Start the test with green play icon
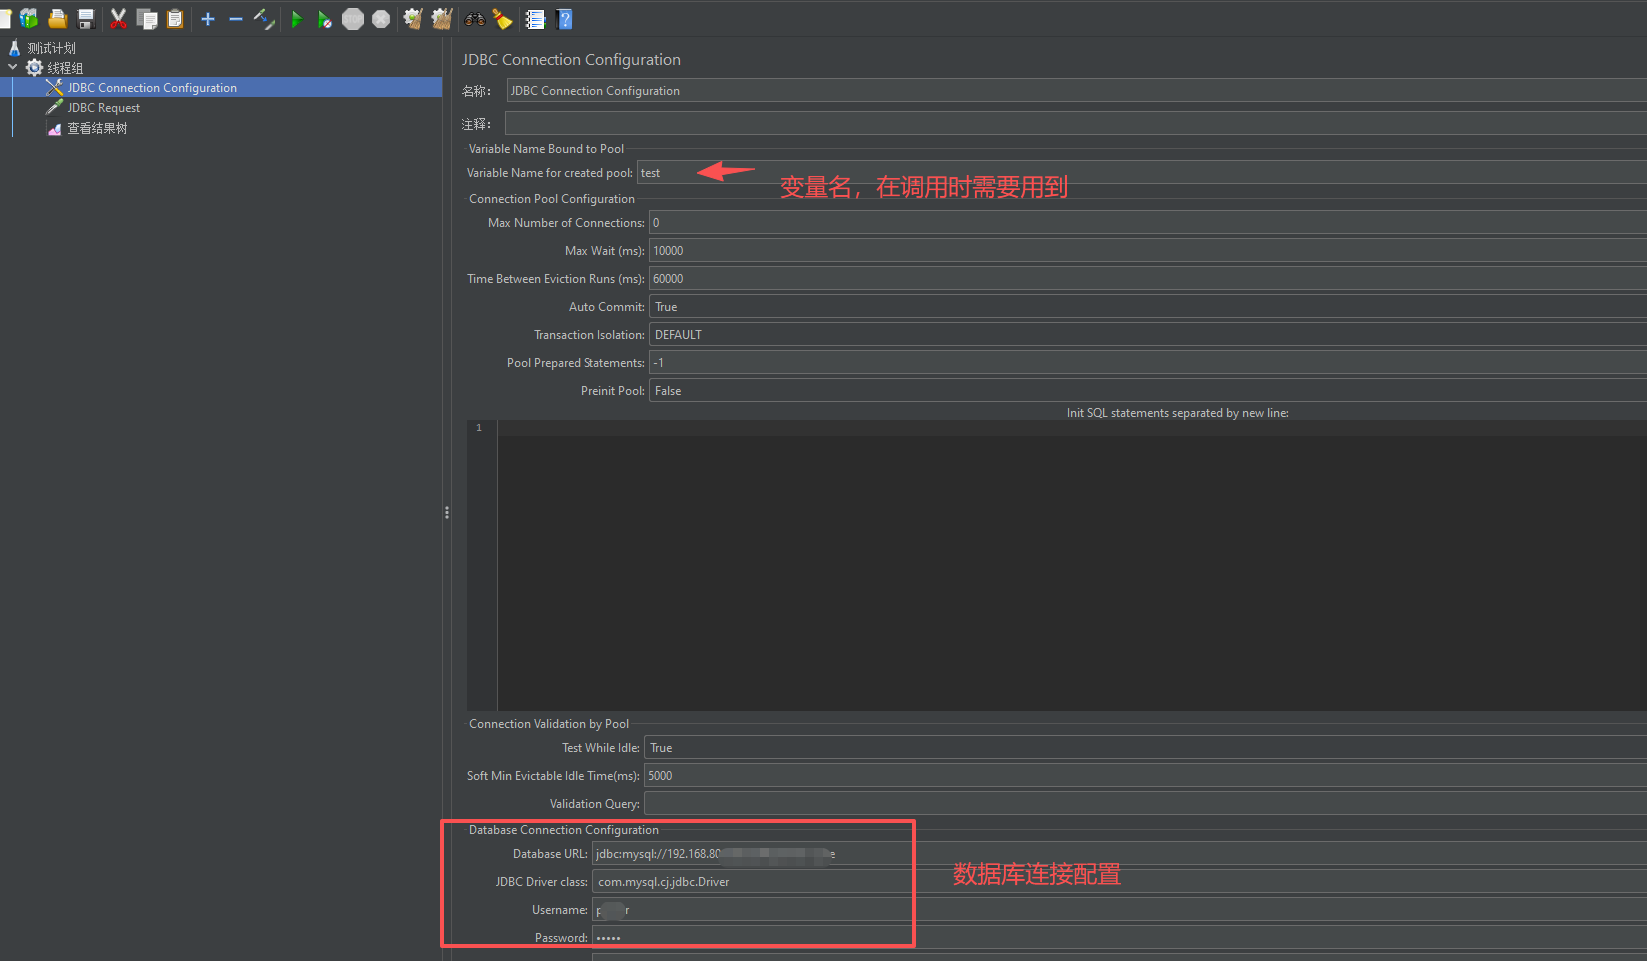 [297, 19]
